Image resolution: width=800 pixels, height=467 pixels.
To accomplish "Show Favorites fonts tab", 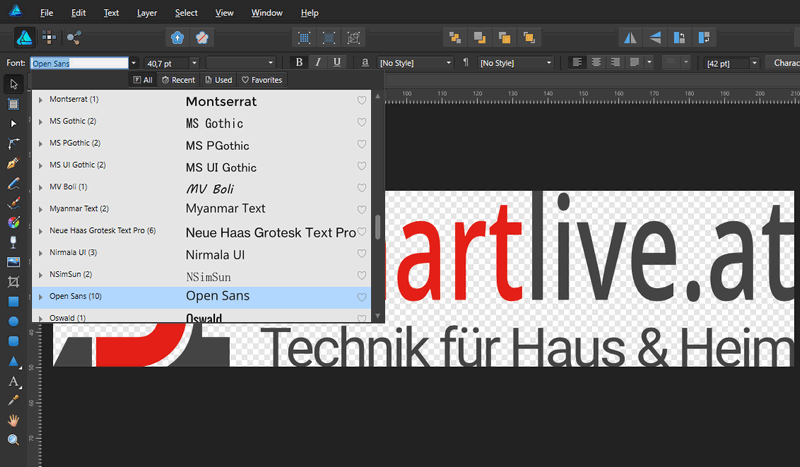I will (262, 80).
